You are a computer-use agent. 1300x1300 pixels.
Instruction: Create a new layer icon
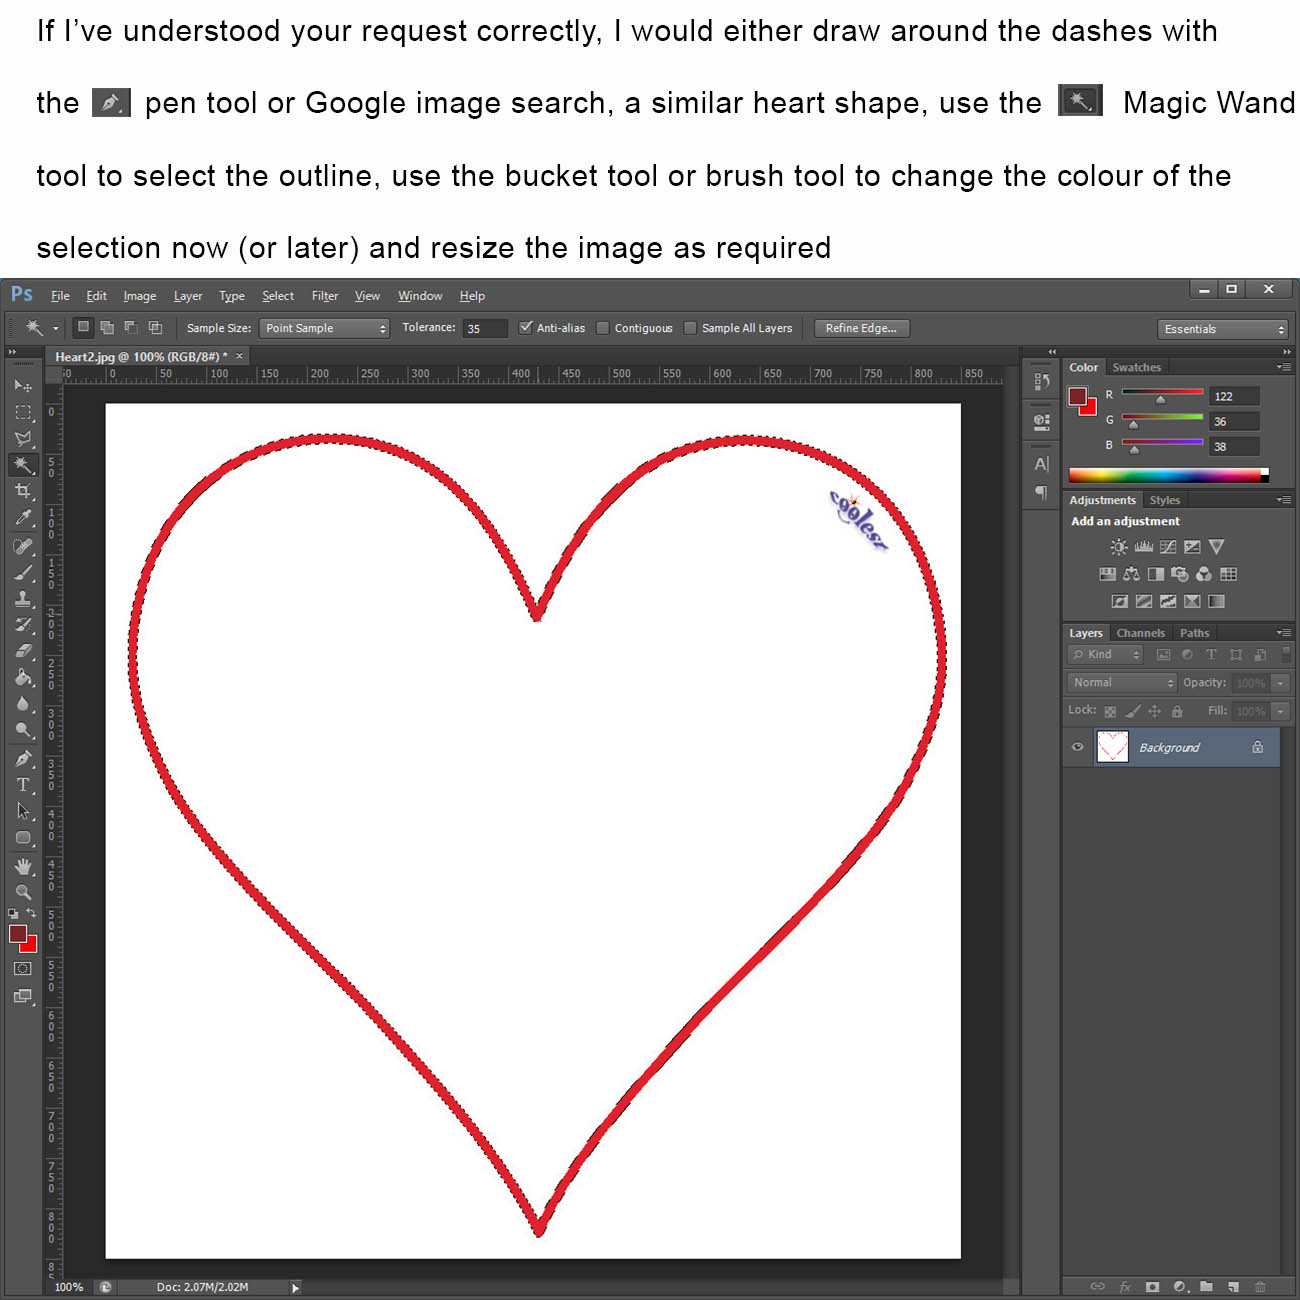tap(1233, 1287)
